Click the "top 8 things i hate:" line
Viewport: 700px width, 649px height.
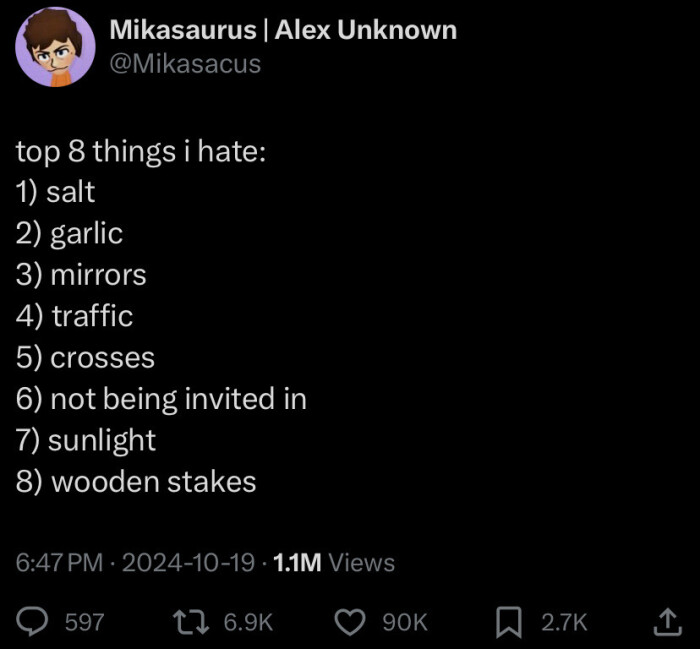point(140,151)
